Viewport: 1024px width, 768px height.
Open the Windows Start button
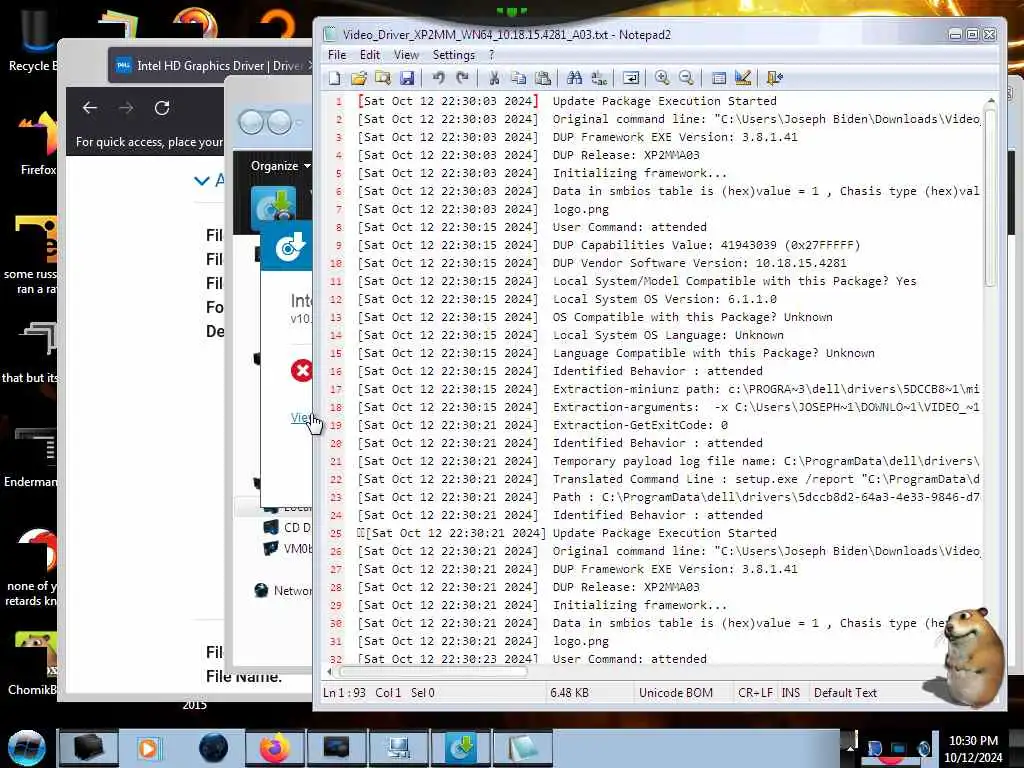click(27, 748)
